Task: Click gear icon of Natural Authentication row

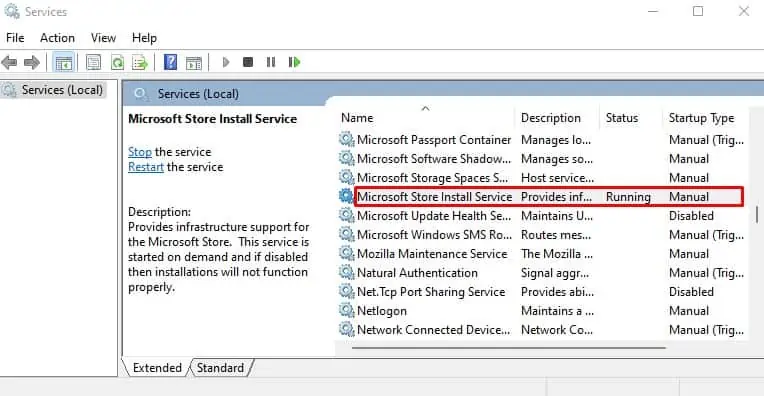Action: [346, 272]
